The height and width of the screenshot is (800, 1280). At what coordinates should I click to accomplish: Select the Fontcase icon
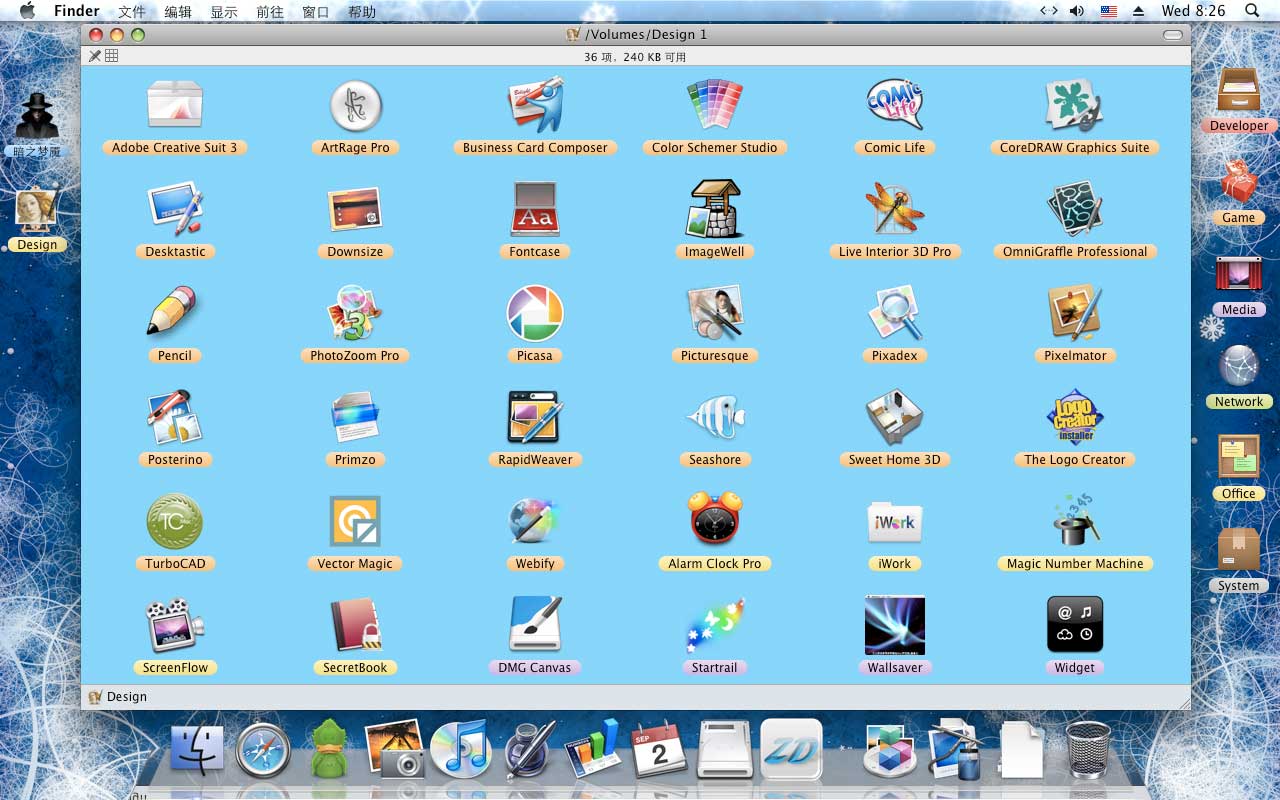pyautogui.click(x=535, y=209)
